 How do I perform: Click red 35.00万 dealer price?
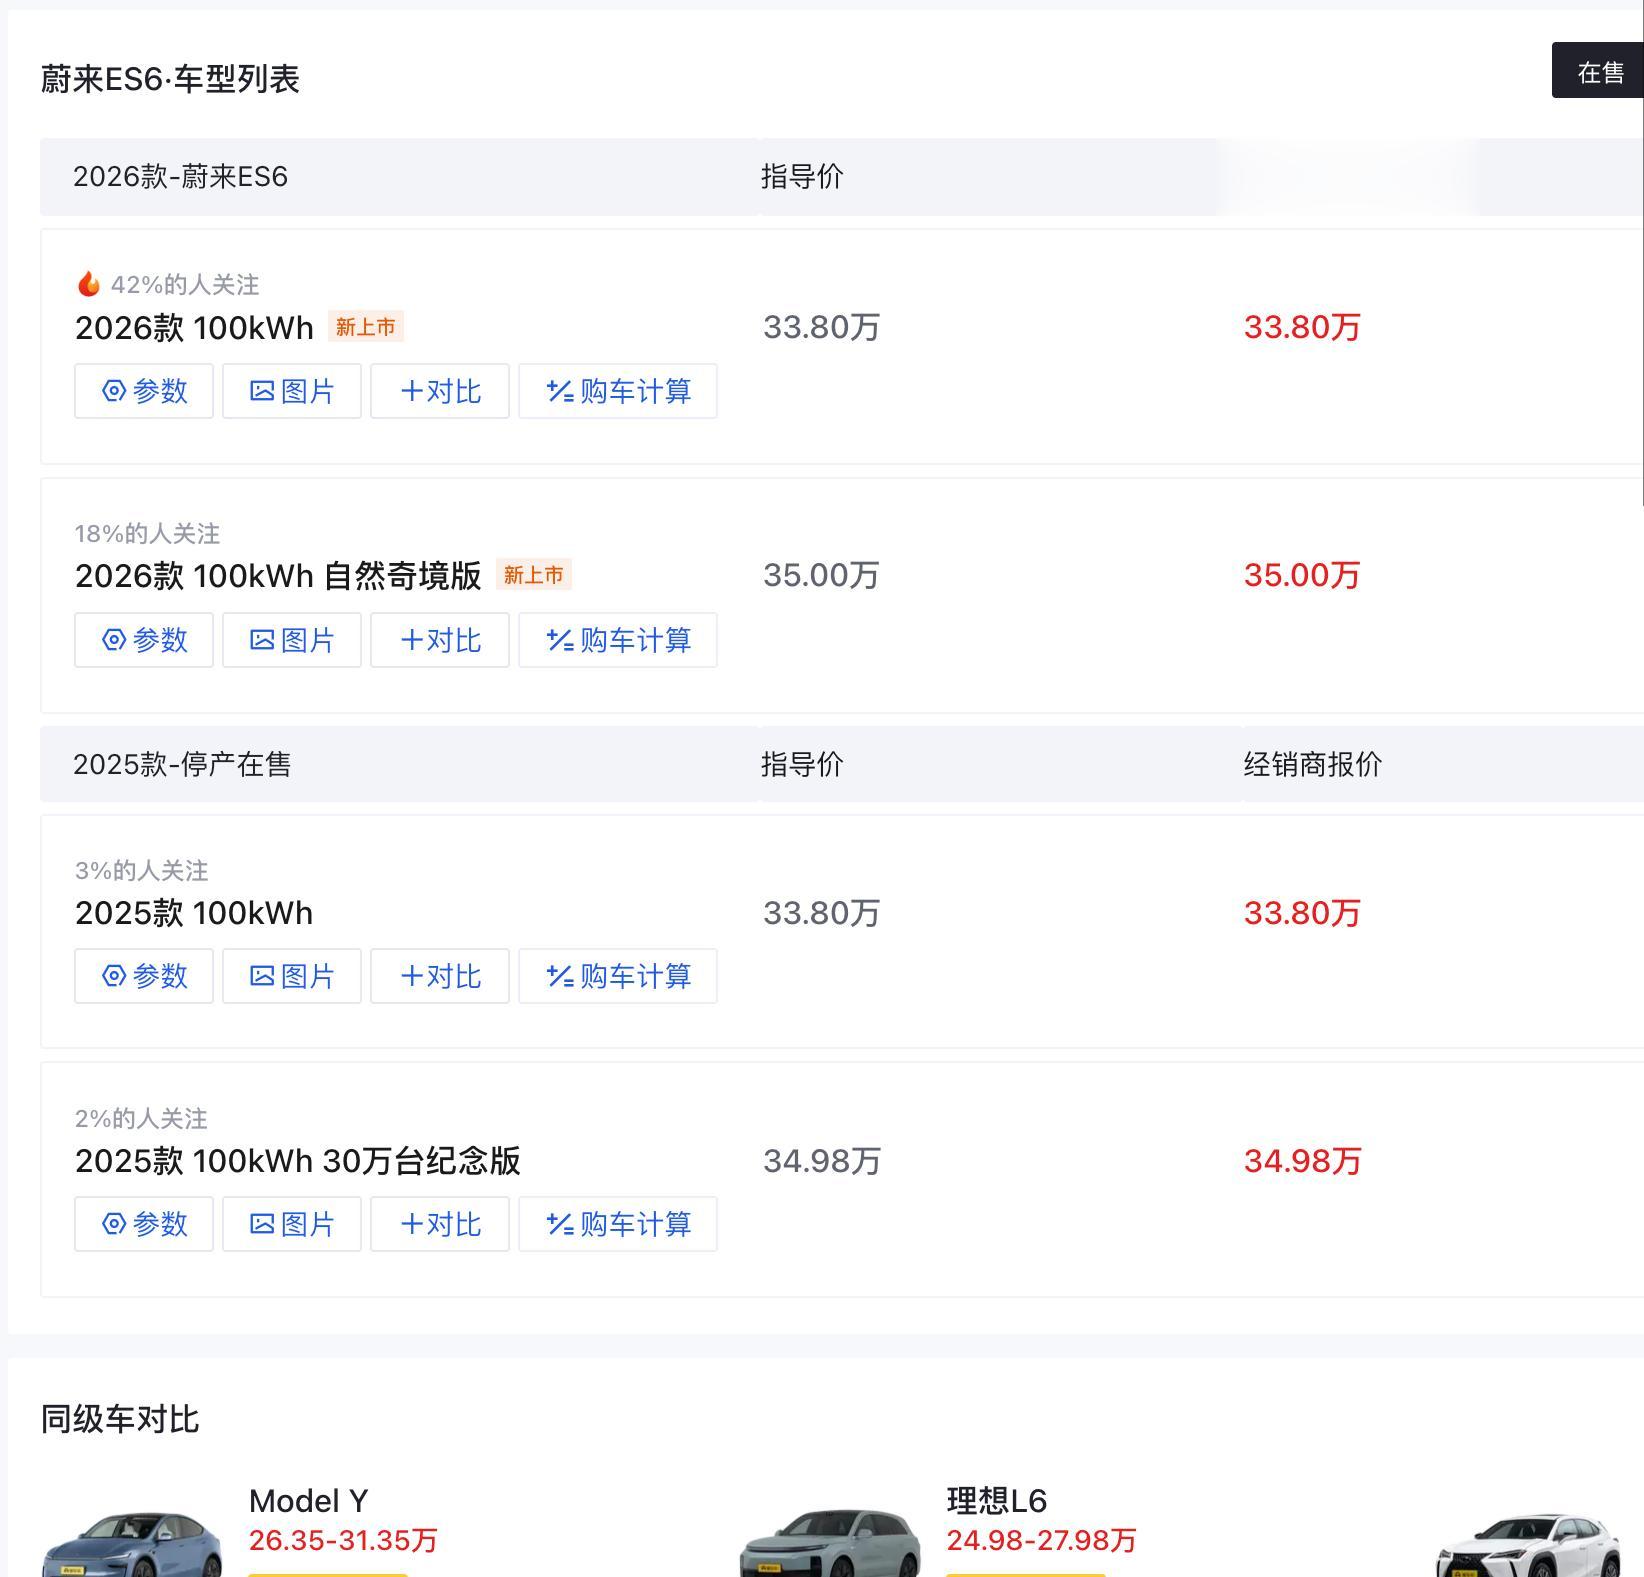click(1301, 575)
